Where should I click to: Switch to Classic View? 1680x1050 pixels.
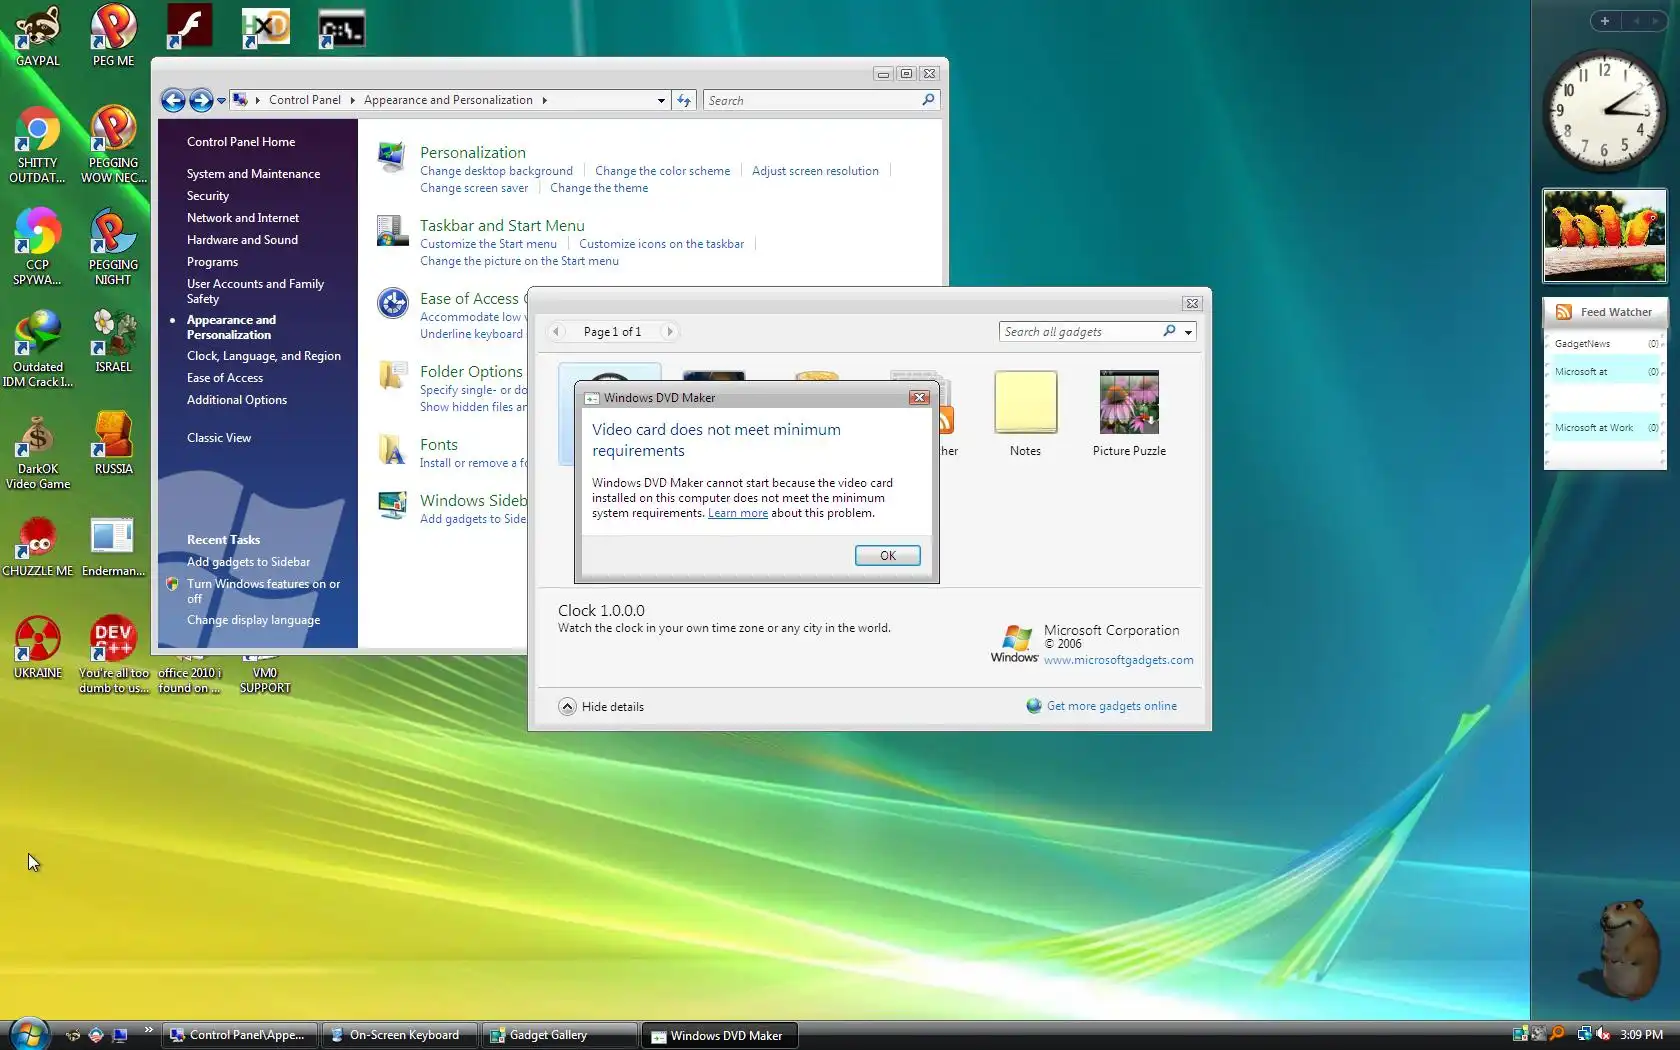pyautogui.click(x=219, y=438)
